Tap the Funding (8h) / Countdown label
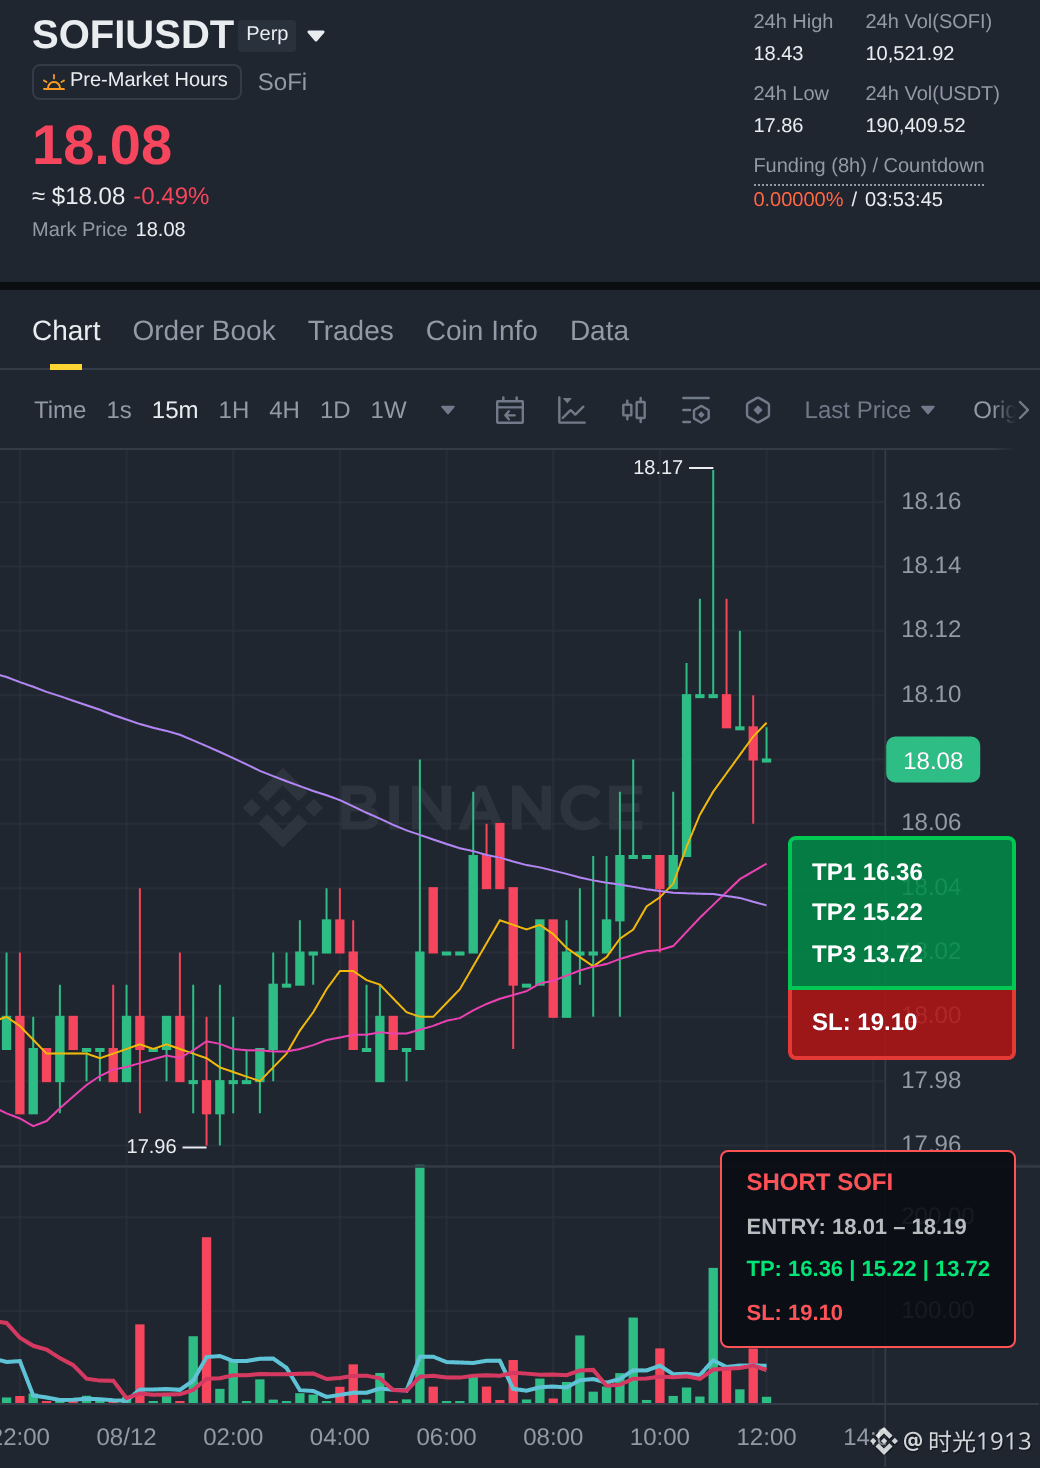1040x1468 pixels. [868, 165]
